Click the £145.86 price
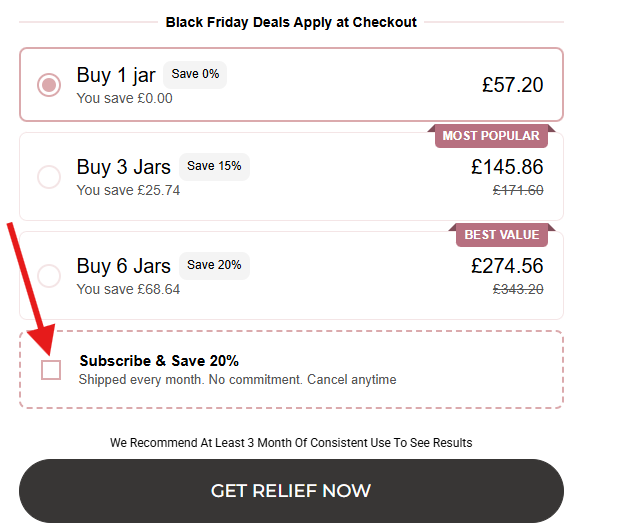This screenshot has width=622, height=529. click(x=507, y=167)
